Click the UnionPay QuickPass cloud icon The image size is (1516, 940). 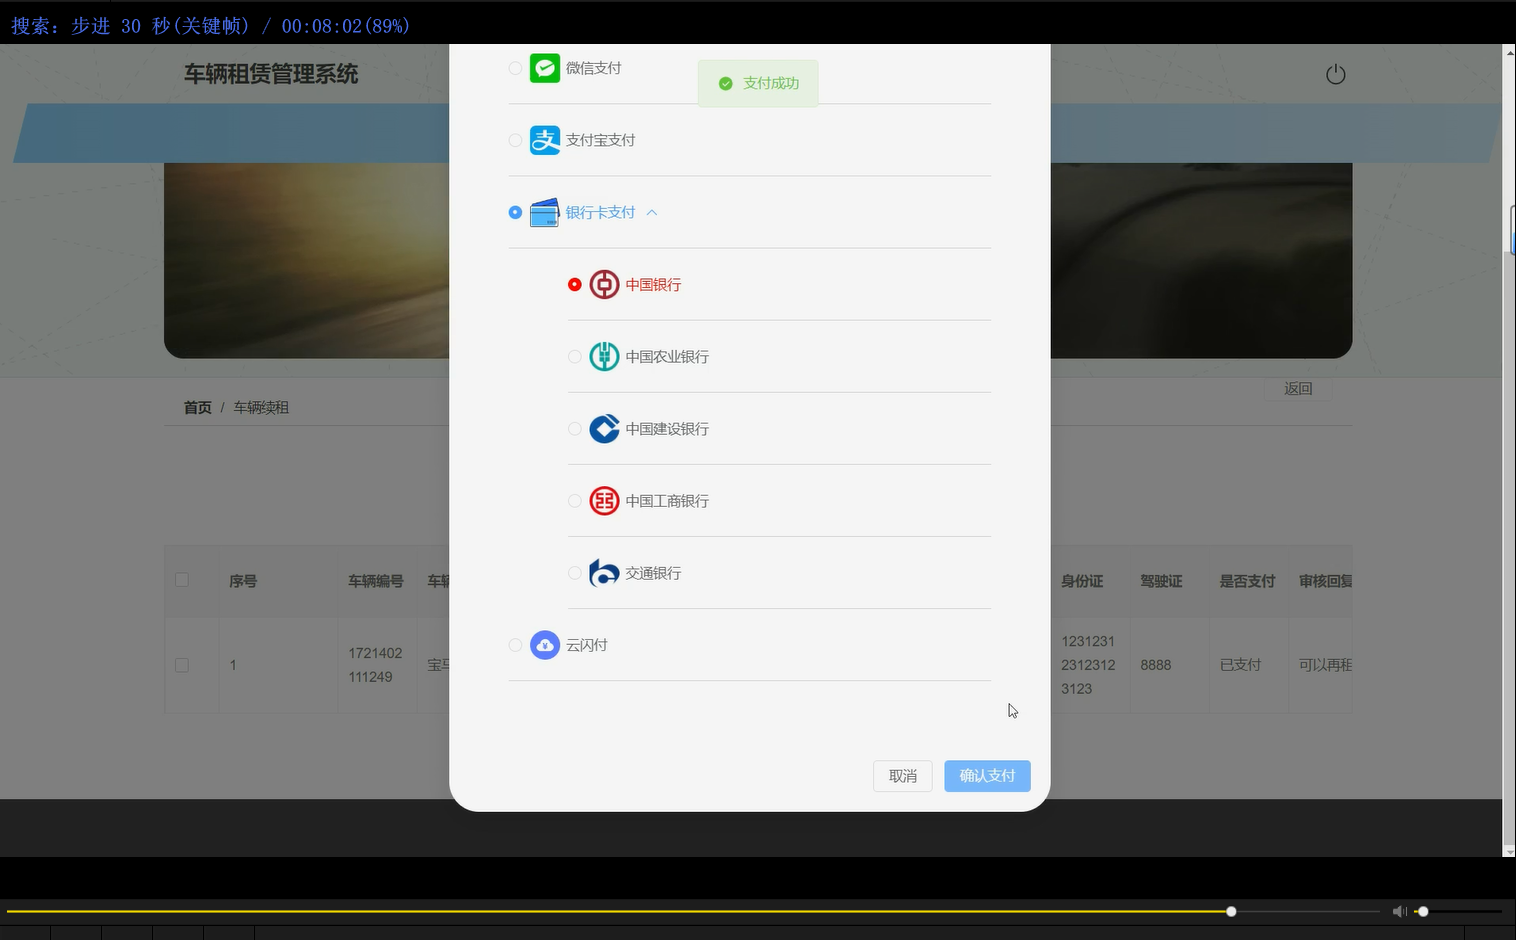(544, 645)
